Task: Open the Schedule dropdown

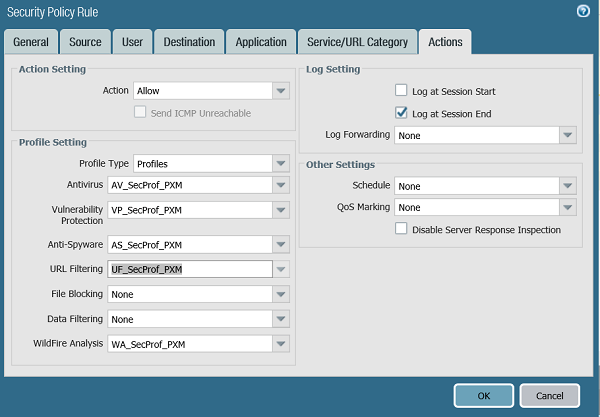Action: tap(568, 186)
